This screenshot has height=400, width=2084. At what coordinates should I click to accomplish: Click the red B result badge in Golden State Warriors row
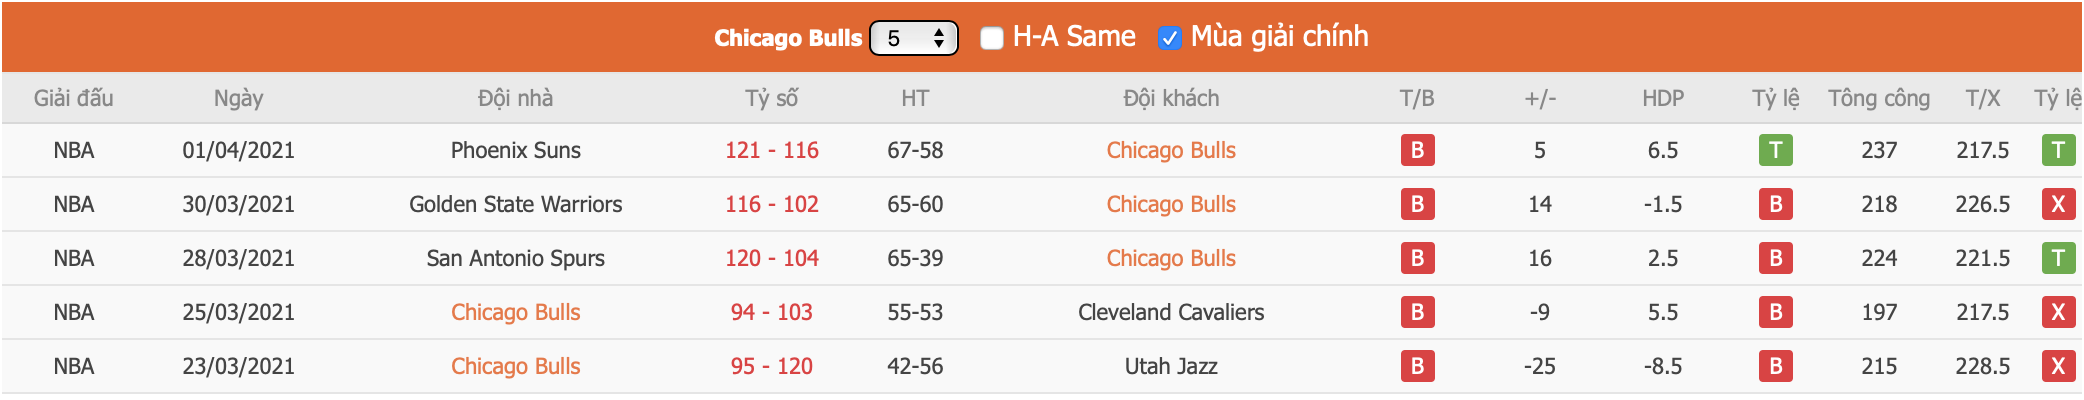[1417, 204]
